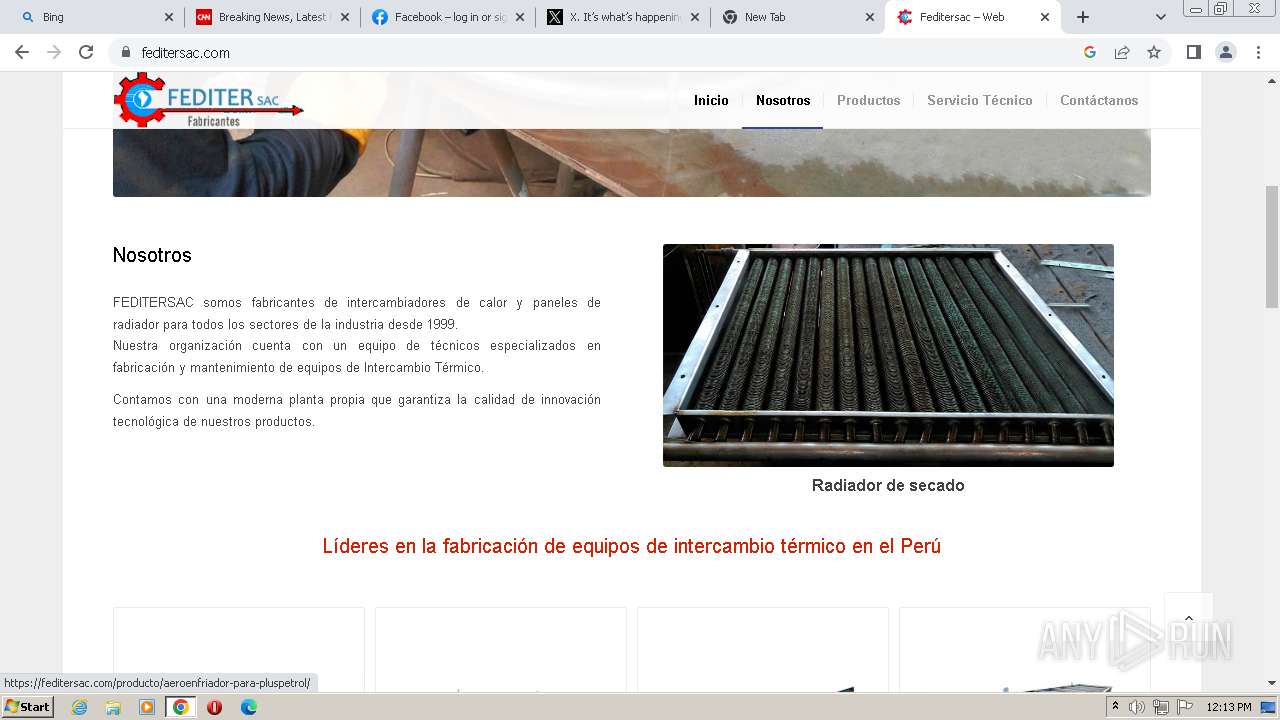The image size is (1280, 720).
Task: Toggle the browser side panel
Action: [x=1193, y=52]
